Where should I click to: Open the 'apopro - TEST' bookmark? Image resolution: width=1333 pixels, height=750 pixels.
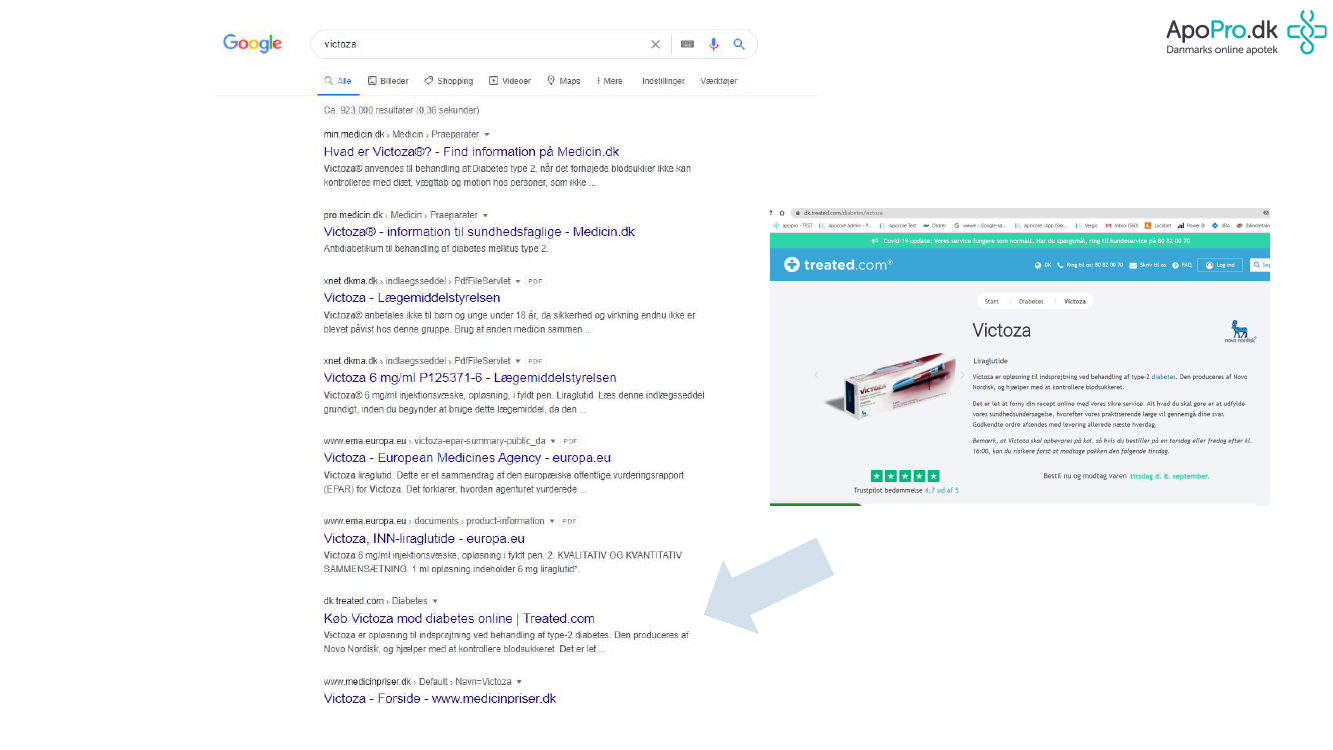click(x=793, y=226)
